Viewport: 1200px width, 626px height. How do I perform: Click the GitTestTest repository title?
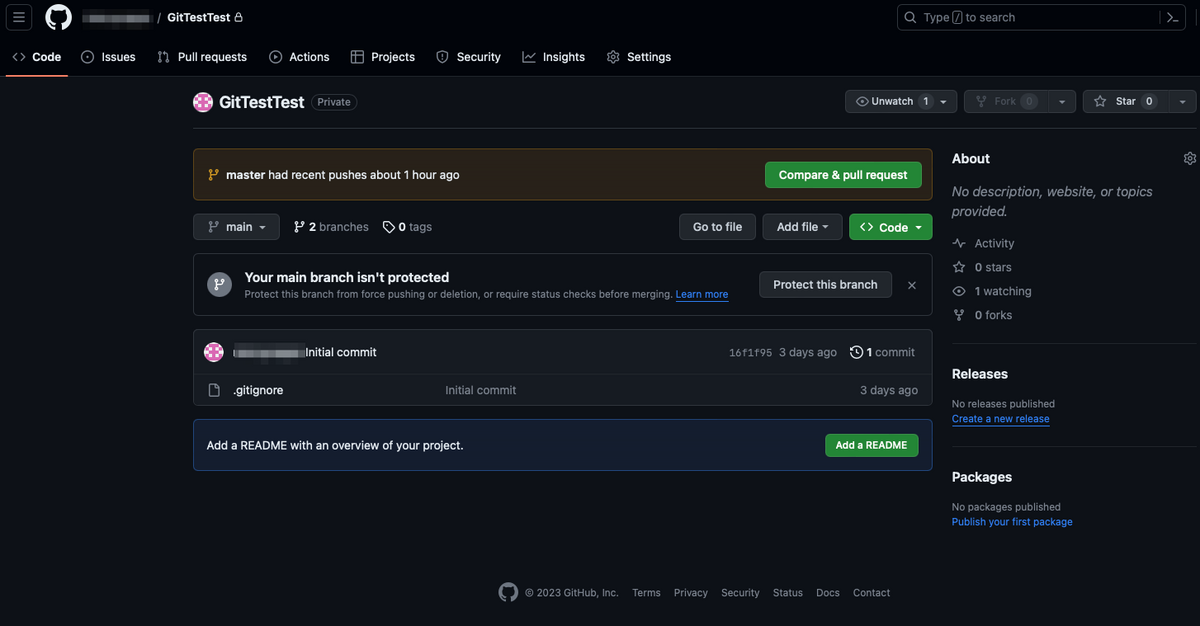pos(262,102)
